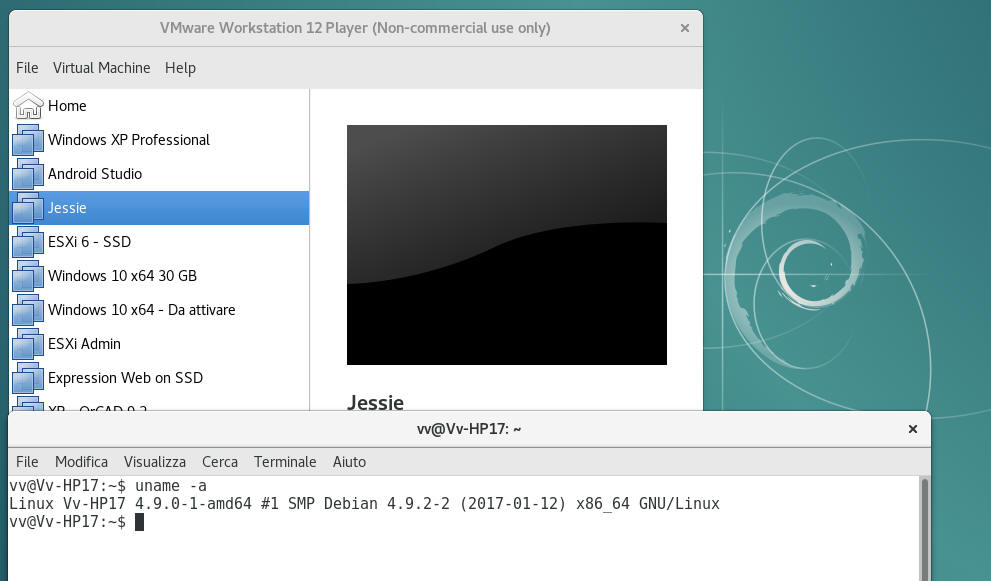
Task: Click the Home icon in VMware library
Action: (x=28, y=106)
